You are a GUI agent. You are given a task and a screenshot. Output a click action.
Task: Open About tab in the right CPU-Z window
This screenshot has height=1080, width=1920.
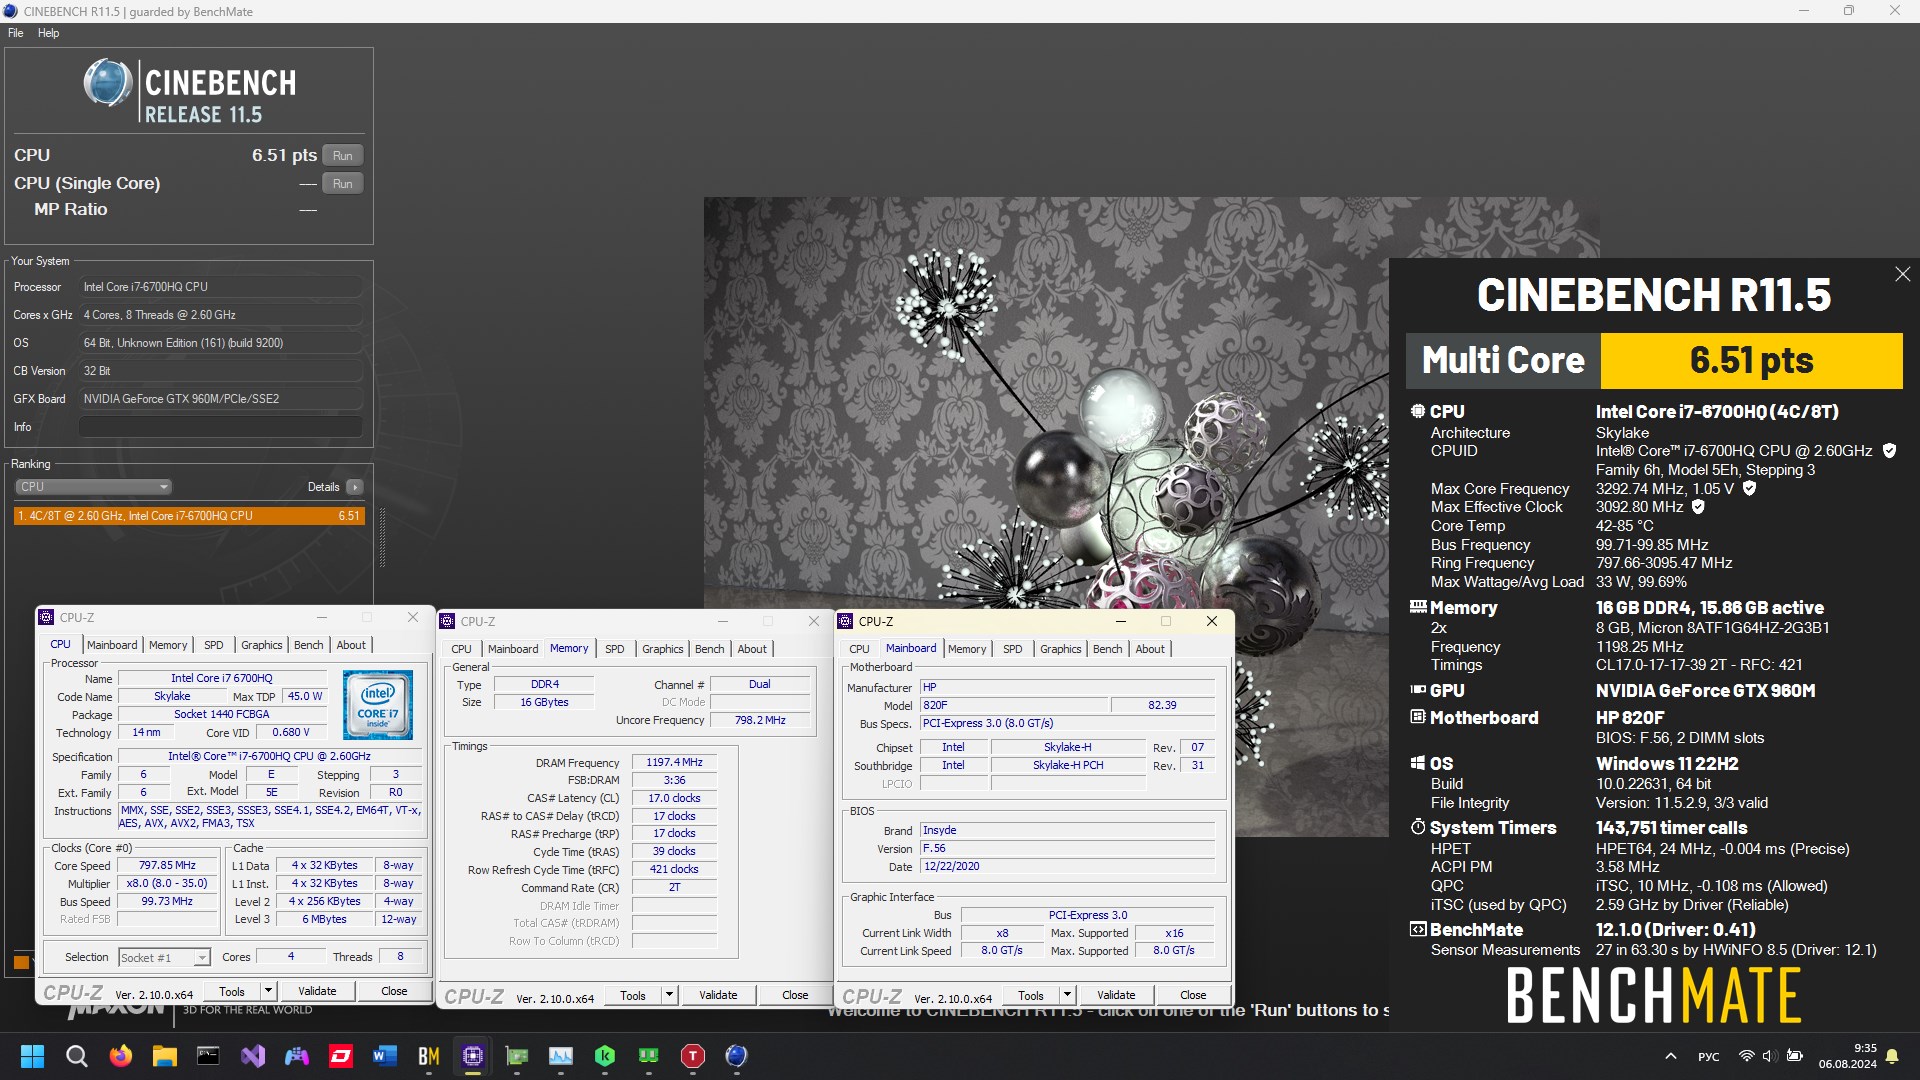[x=1150, y=649]
